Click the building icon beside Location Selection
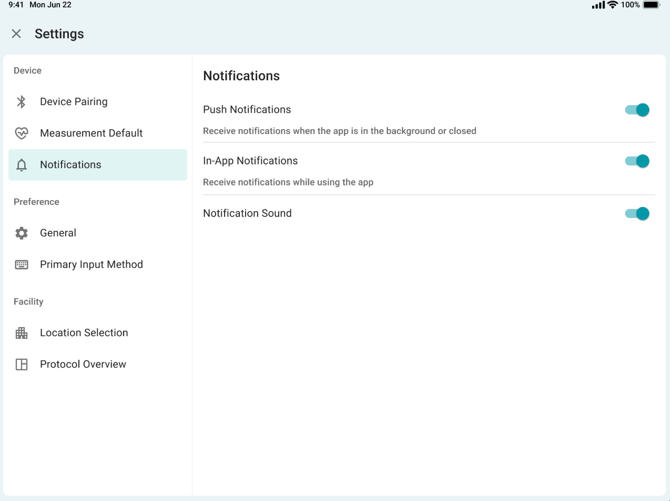 pos(21,333)
